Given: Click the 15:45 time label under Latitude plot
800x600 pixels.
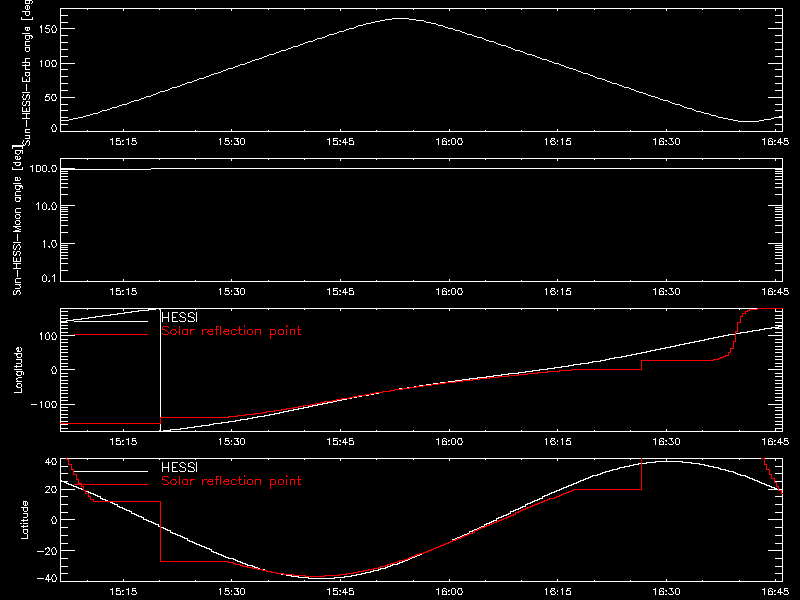Looking at the screenshot, I should tap(340, 592).
